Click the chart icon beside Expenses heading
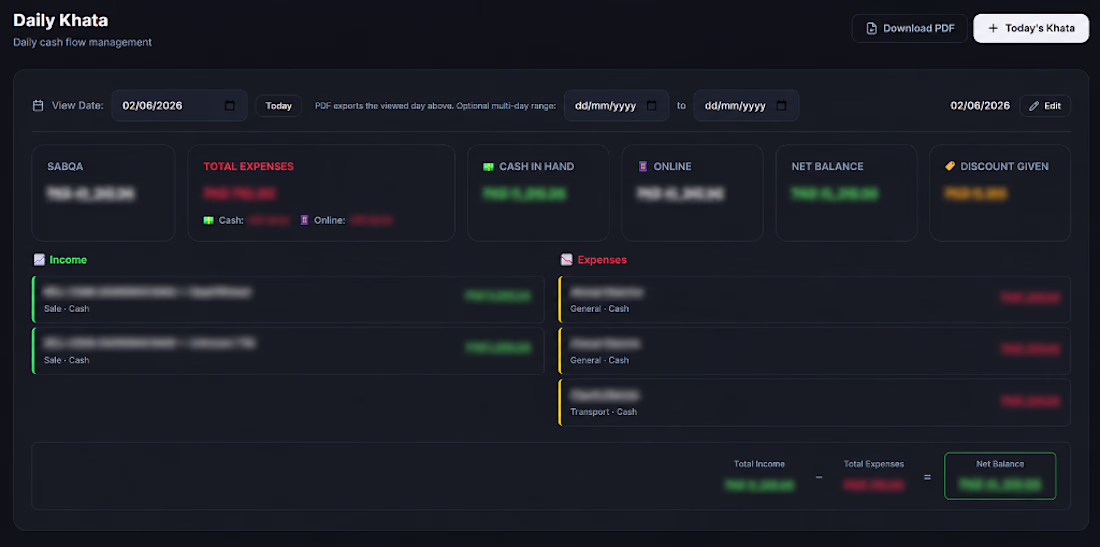Screen dimensions: 1100x547 pyautogui.click(x=567, y=259)
